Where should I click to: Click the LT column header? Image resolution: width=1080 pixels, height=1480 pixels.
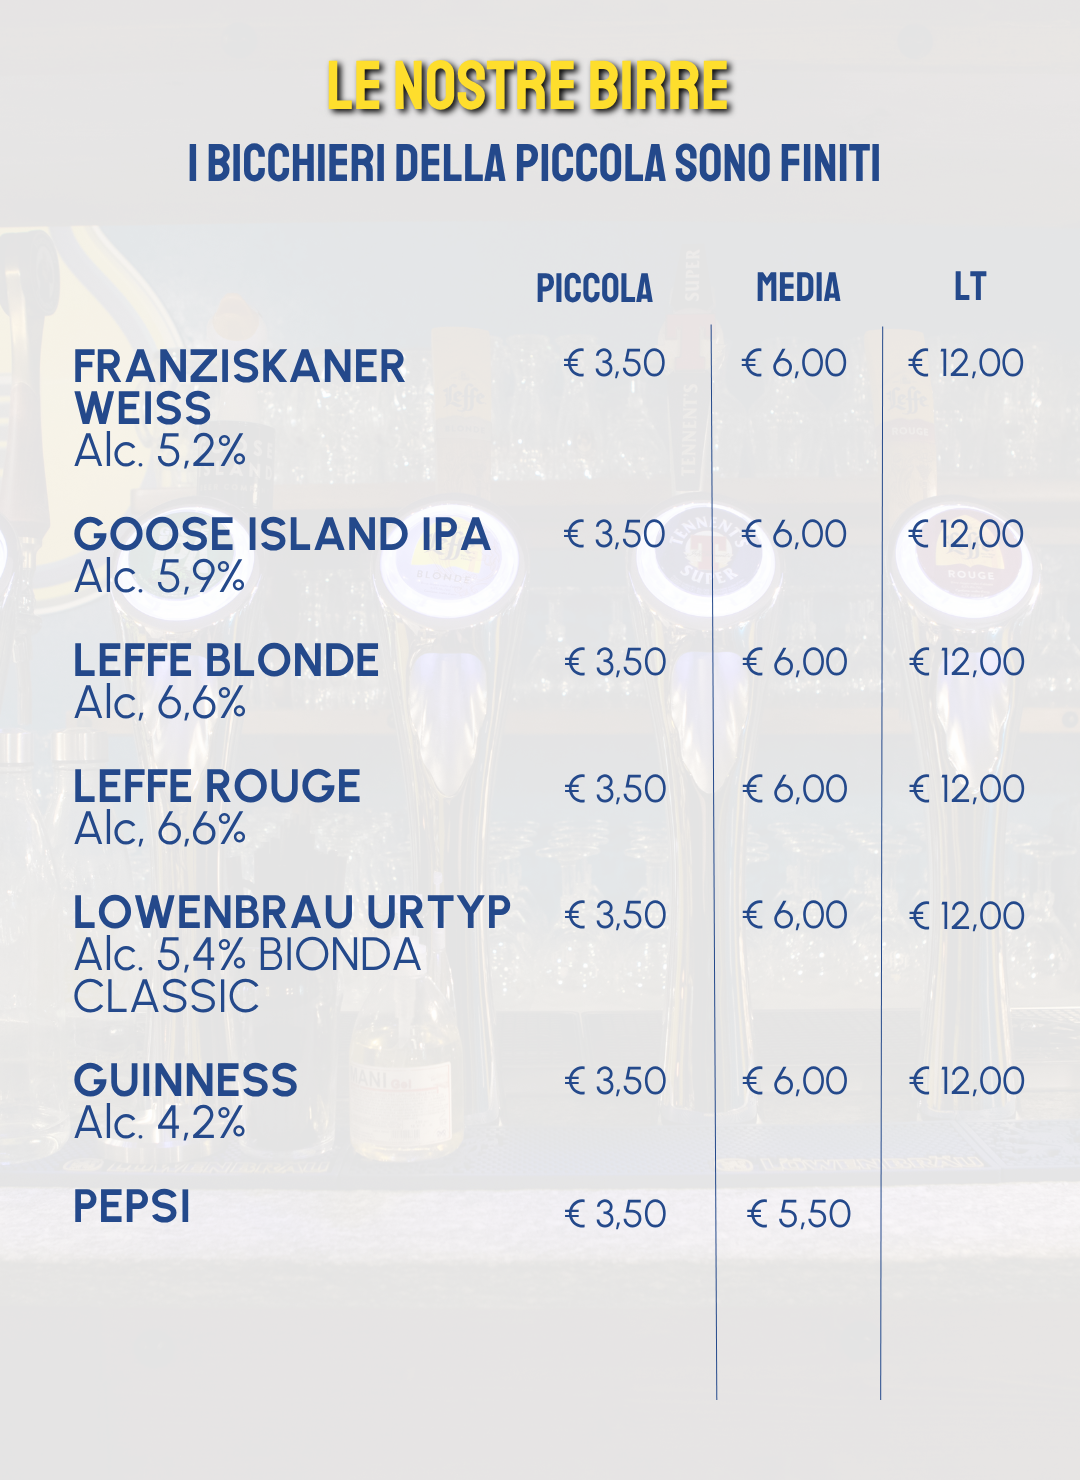[969, 287]
